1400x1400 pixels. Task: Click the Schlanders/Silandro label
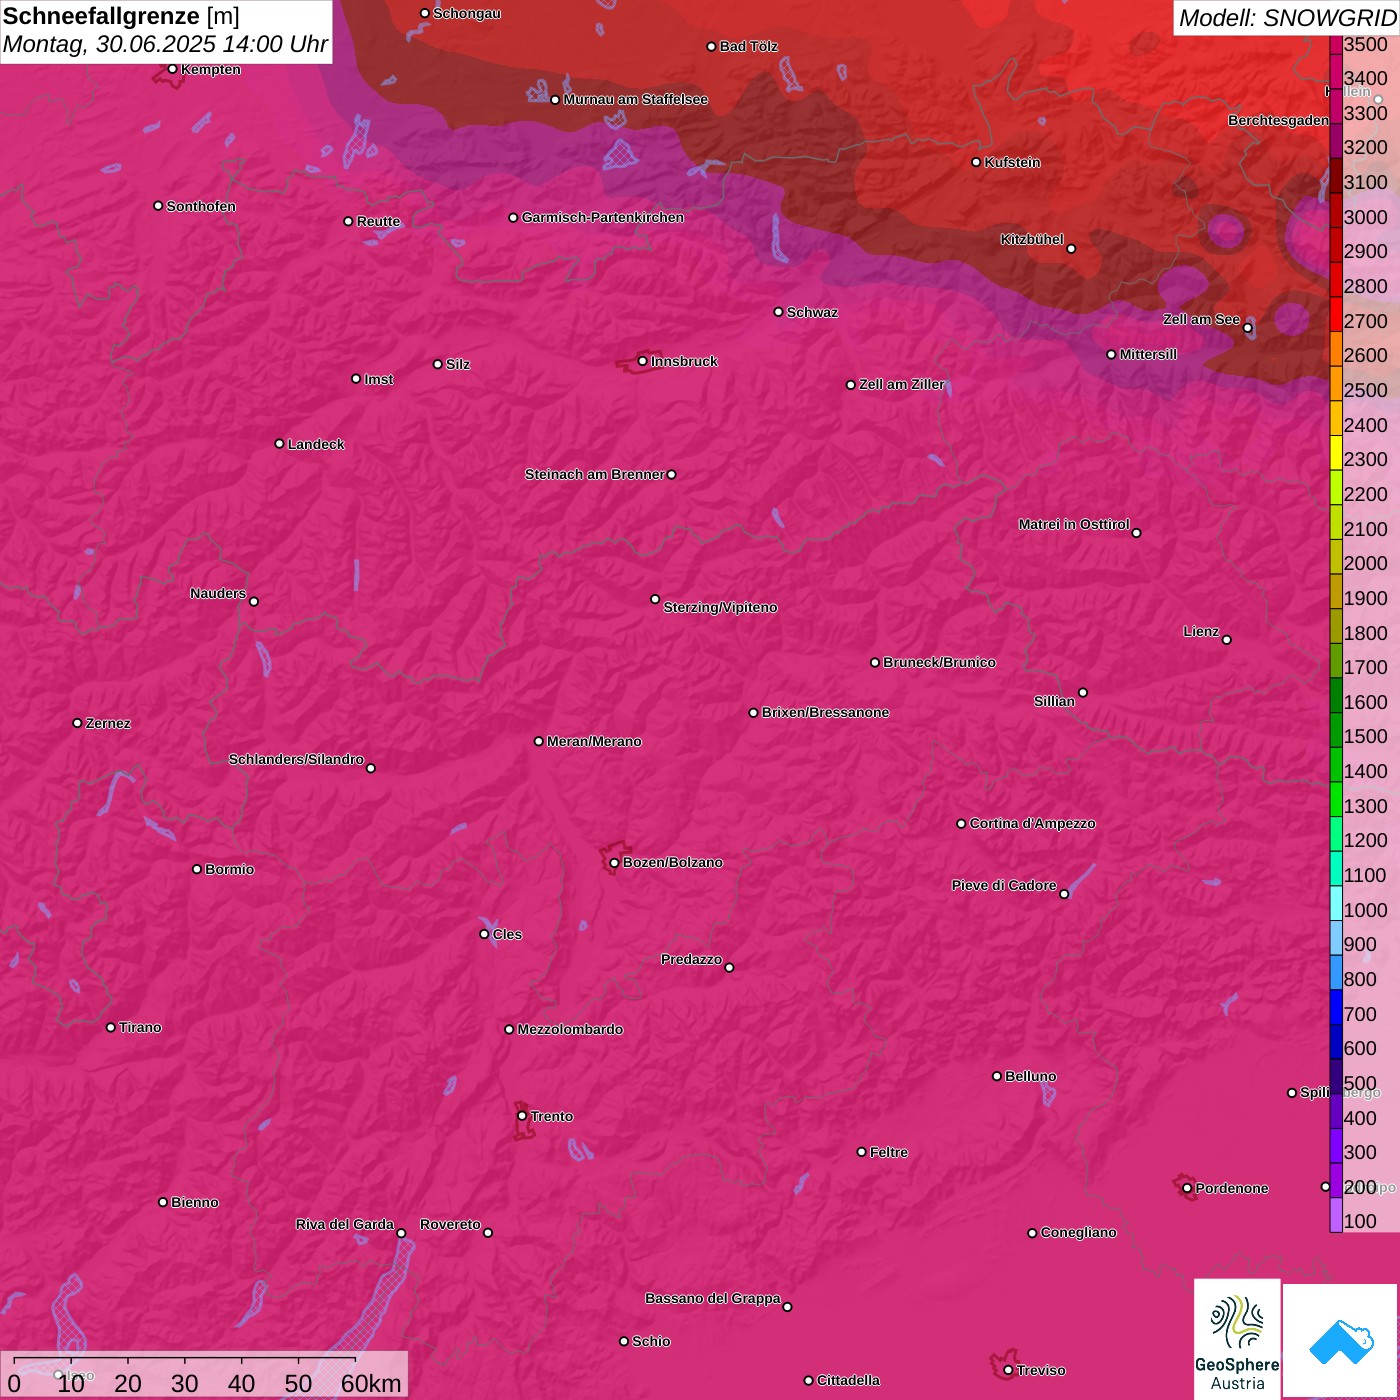click(296, 759)
